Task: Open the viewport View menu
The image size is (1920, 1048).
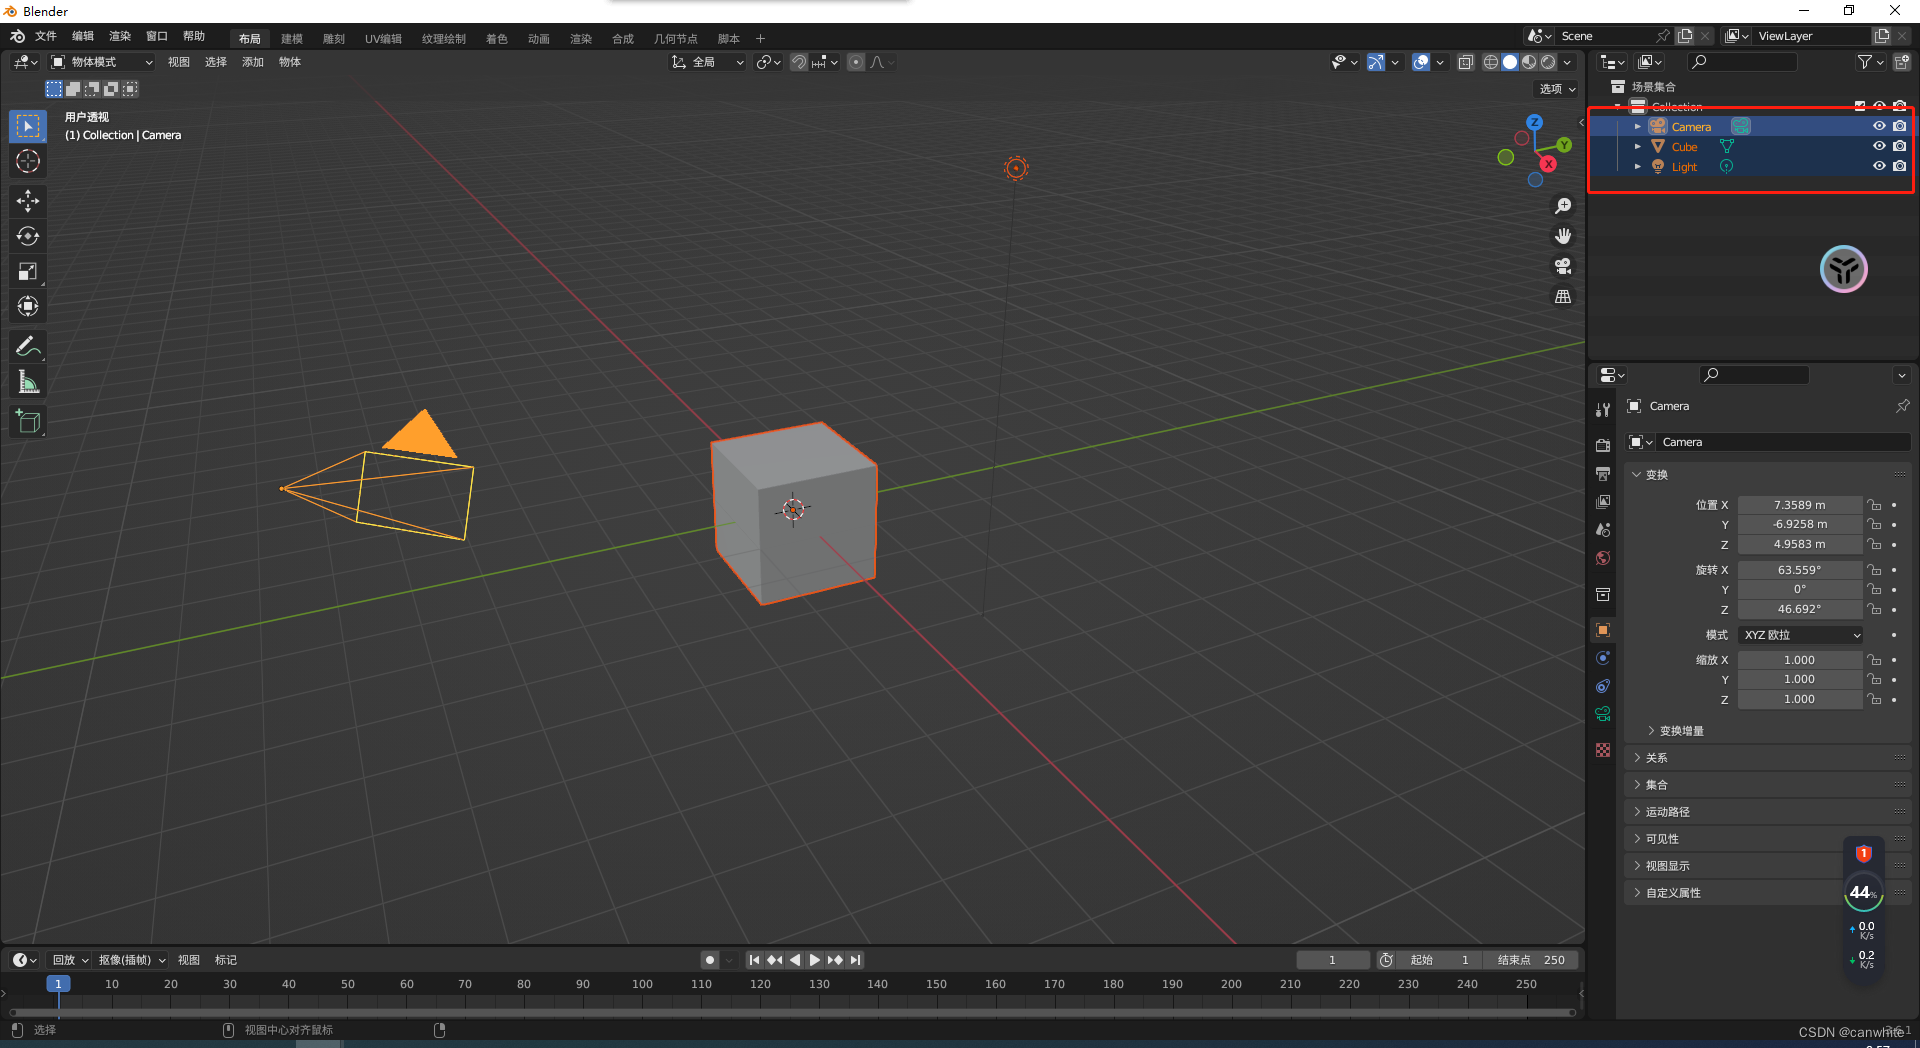Action: 179,62
